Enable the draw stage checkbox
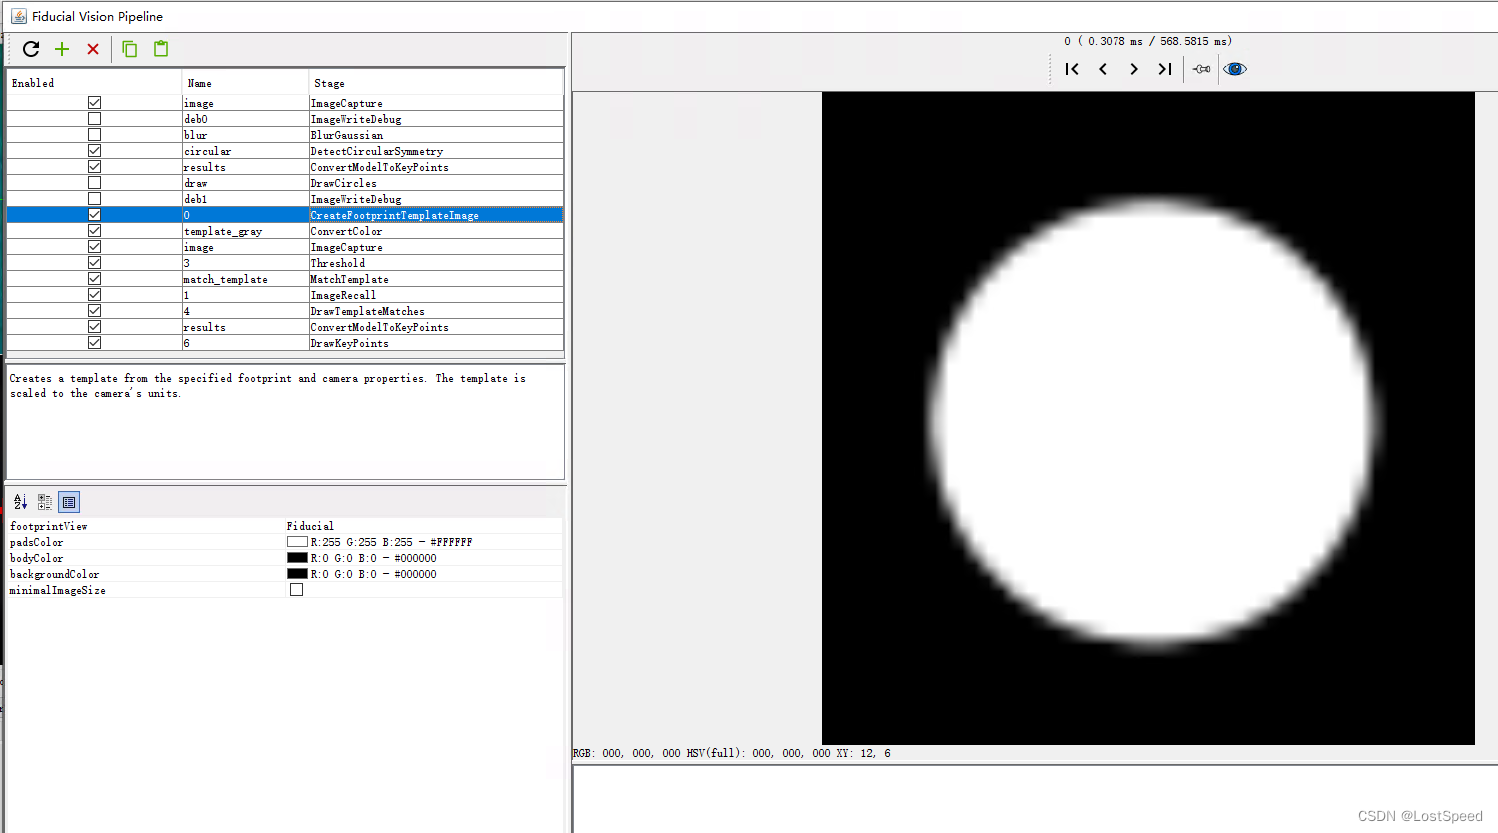The width and height of the screenshot is (1498, 833). (94, 183)
